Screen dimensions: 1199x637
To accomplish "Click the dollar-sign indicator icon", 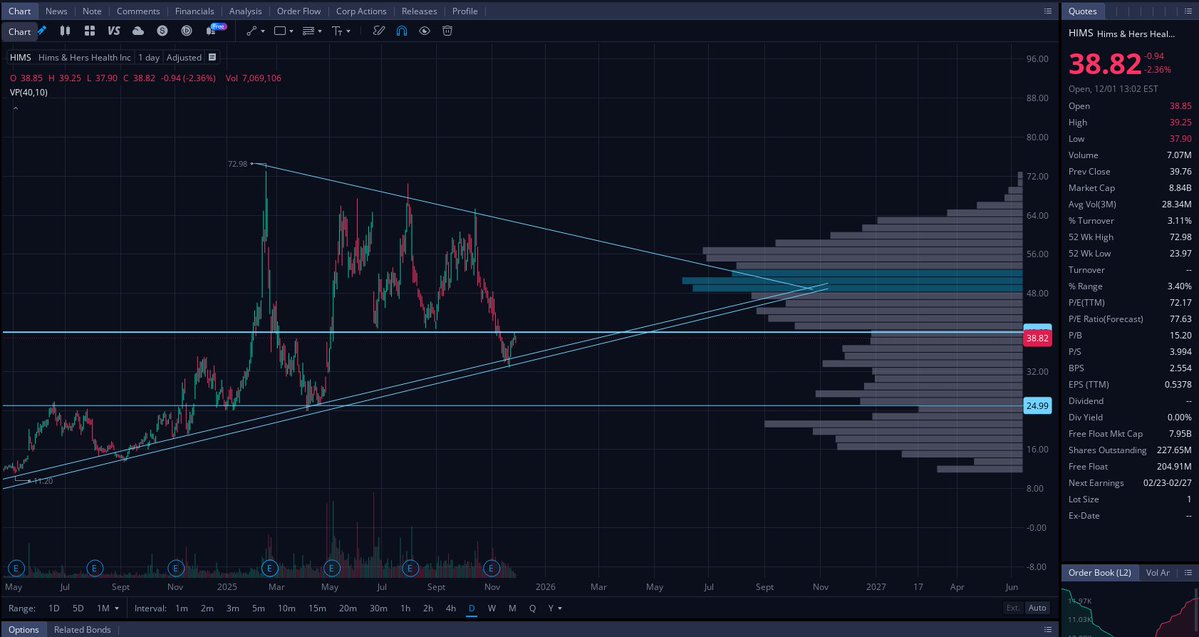I will 161,31.
